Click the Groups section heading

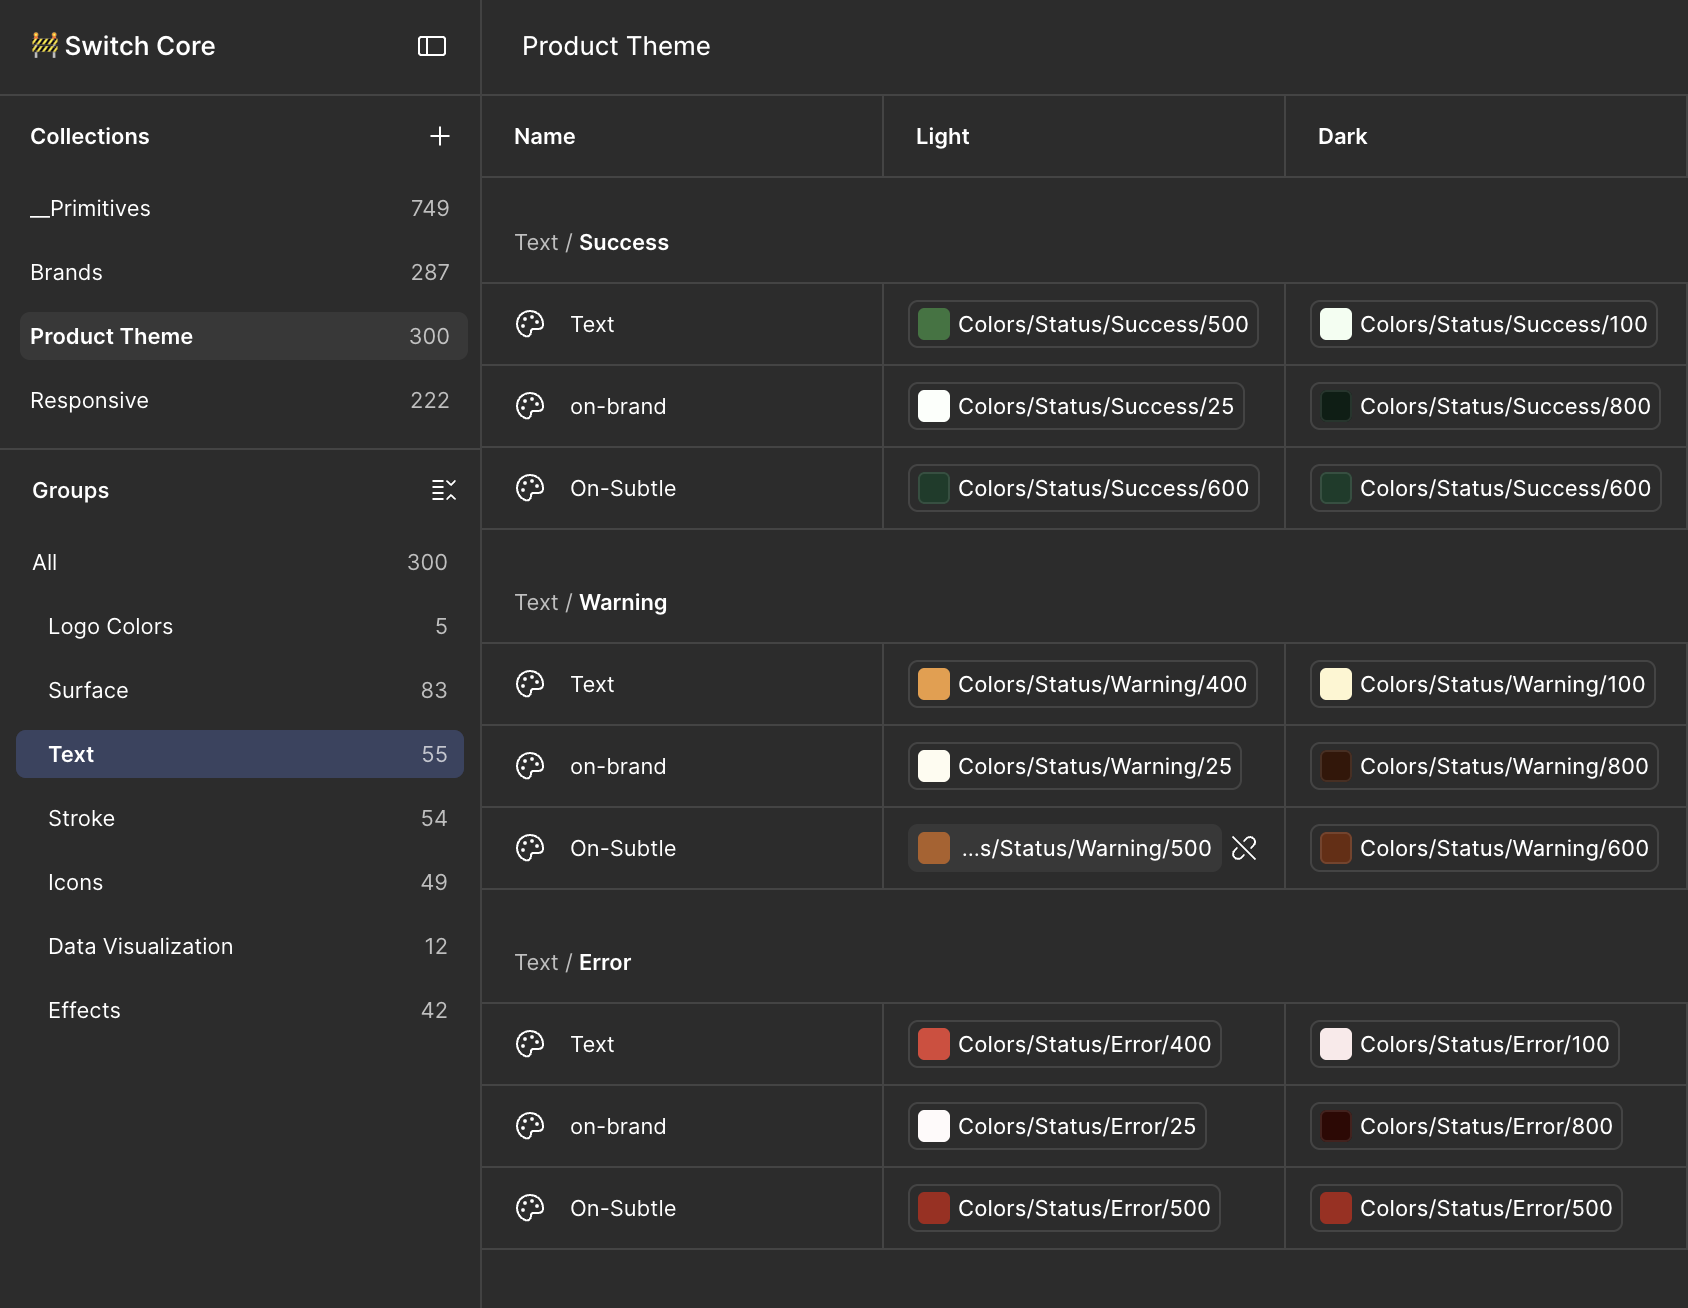(70, 490)
